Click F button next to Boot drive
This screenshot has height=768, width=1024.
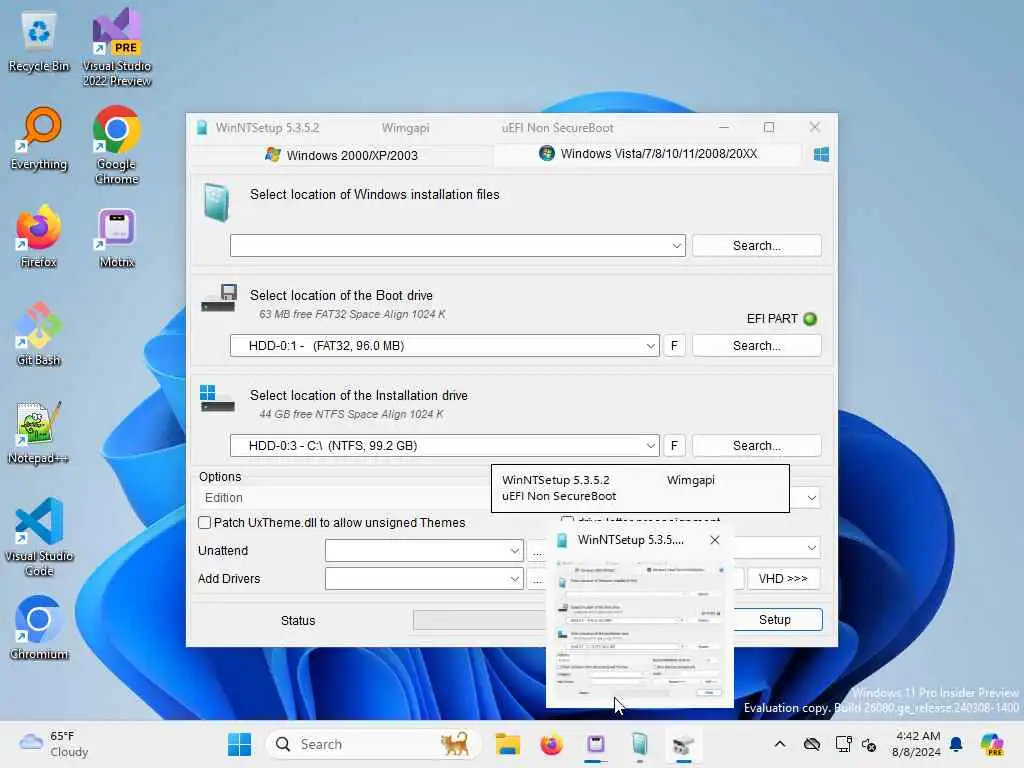click(674, 345)
